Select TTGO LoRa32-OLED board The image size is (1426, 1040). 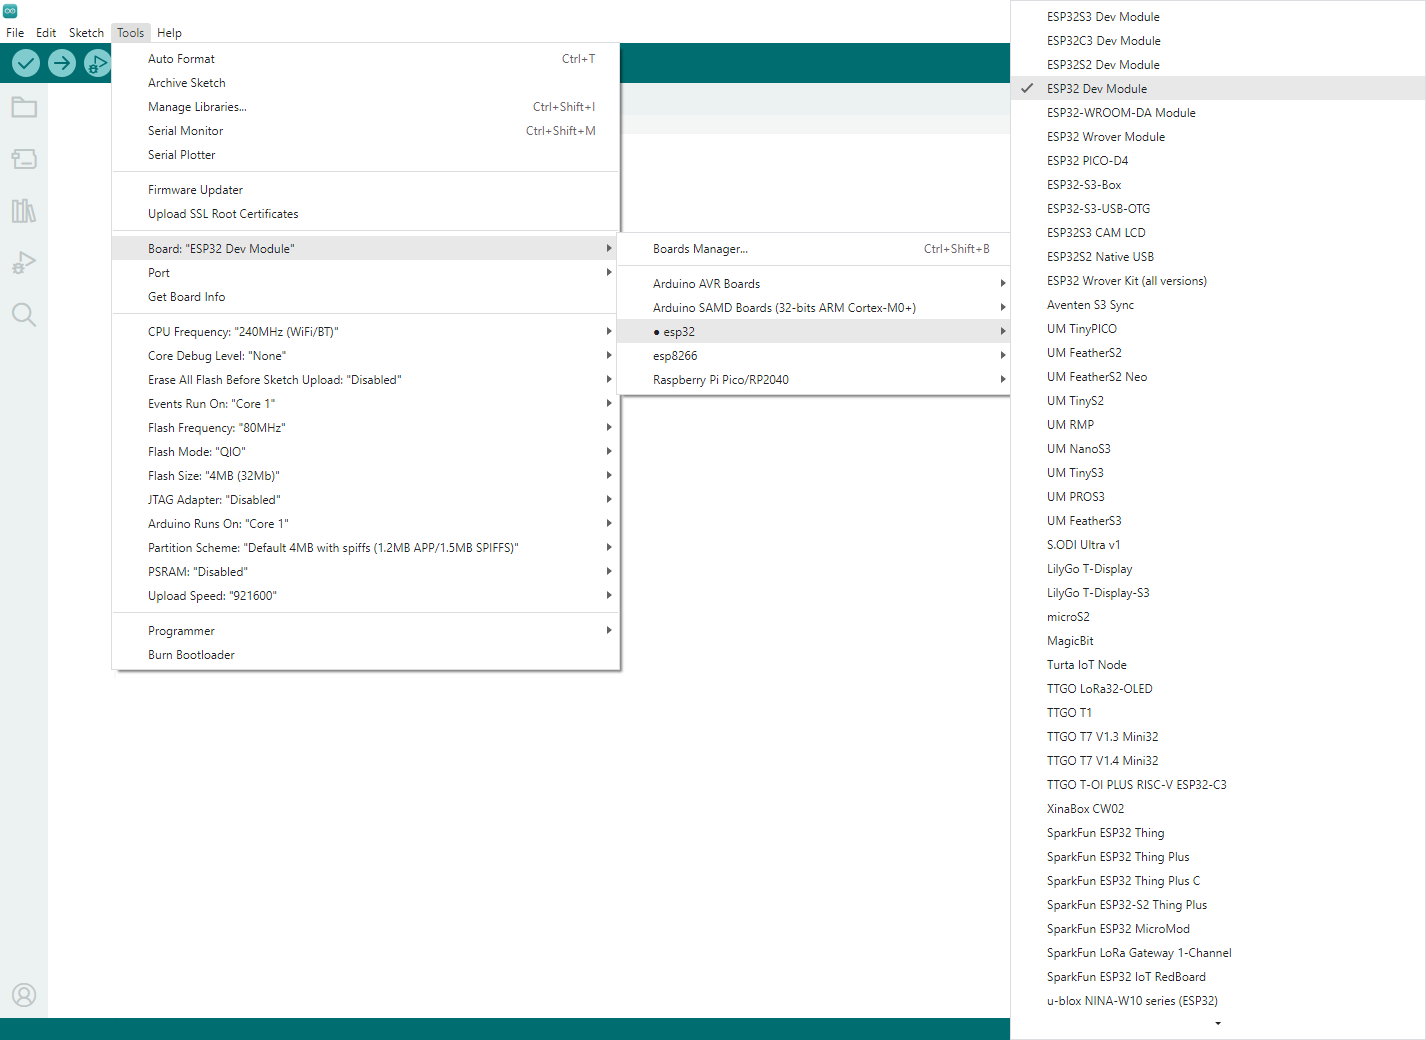[x=1218, y=689]
